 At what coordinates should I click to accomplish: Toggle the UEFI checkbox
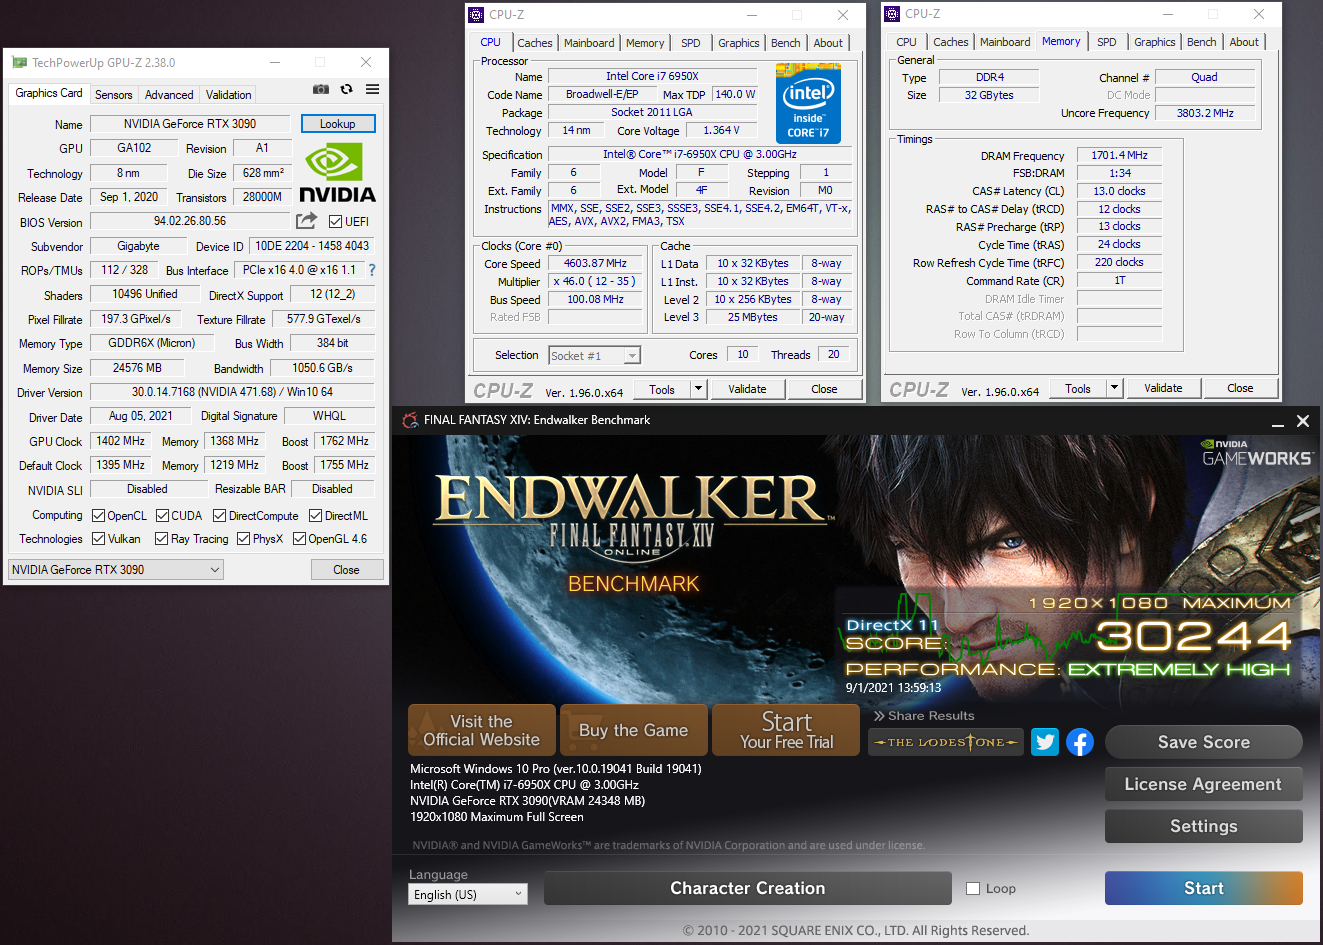(x=336, y=222)
